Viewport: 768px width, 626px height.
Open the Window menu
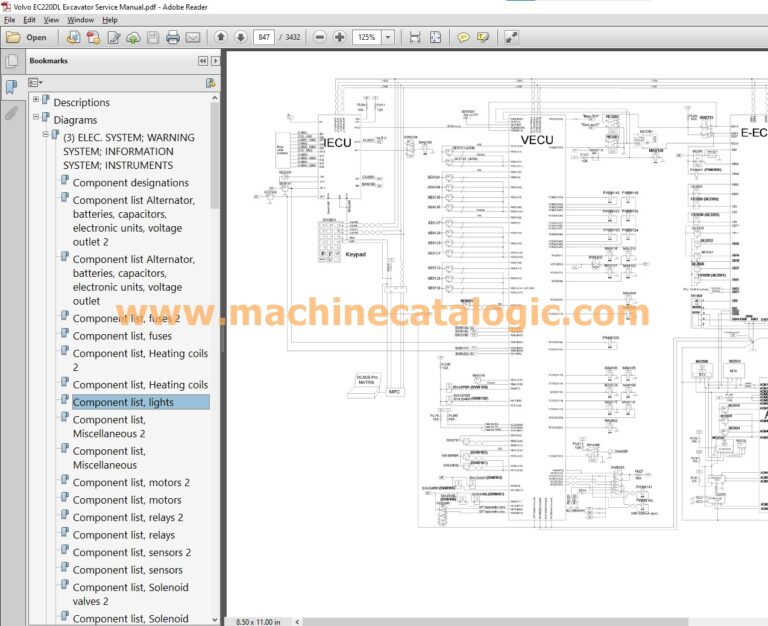(x=80, y=20)
